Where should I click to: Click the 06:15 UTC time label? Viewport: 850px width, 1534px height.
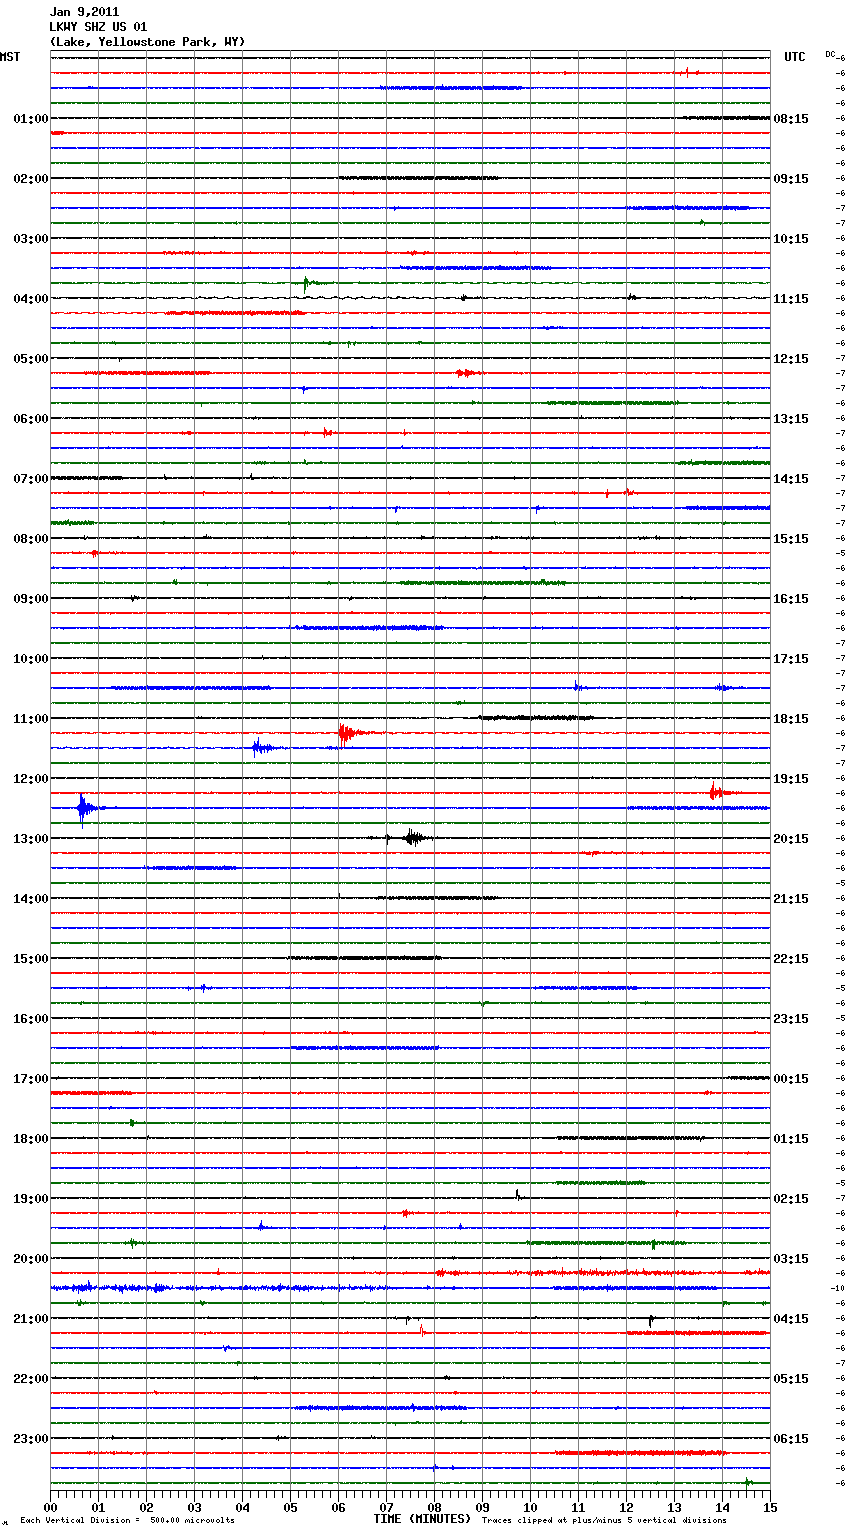(x=791, y=1439)
